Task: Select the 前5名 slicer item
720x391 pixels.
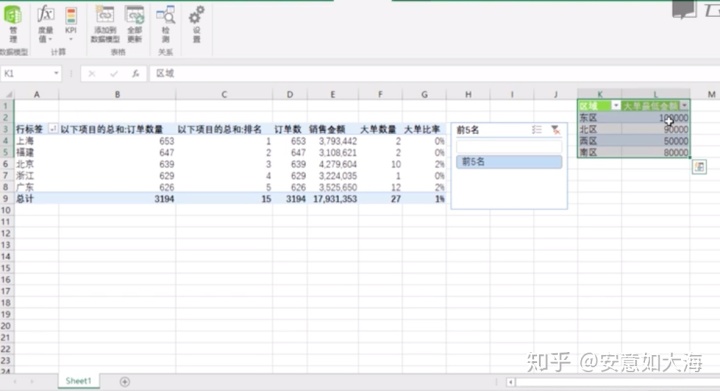Action: pos(509,162)
